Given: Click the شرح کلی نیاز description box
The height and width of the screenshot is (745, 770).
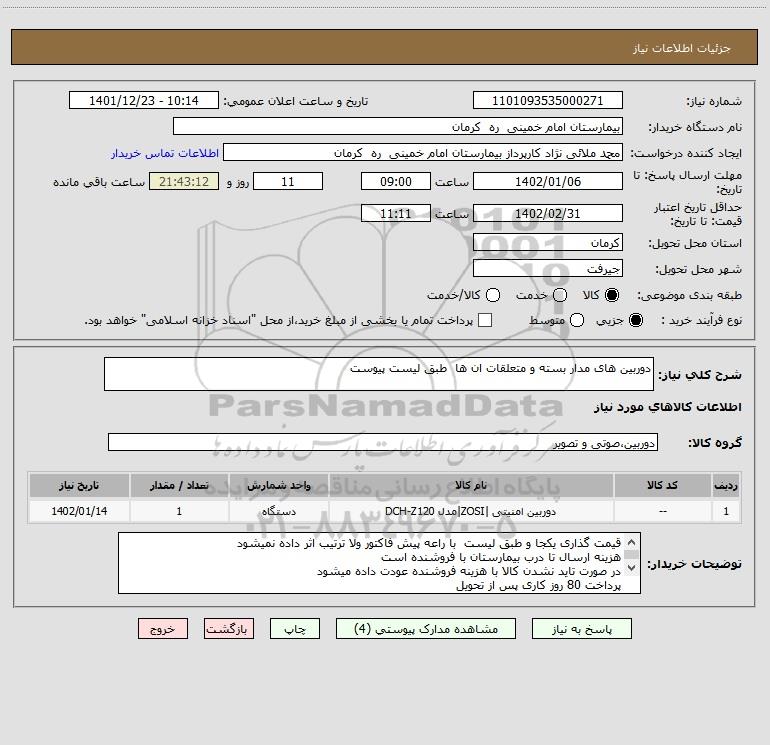Looking at the screenshot, I should (379, 374).
